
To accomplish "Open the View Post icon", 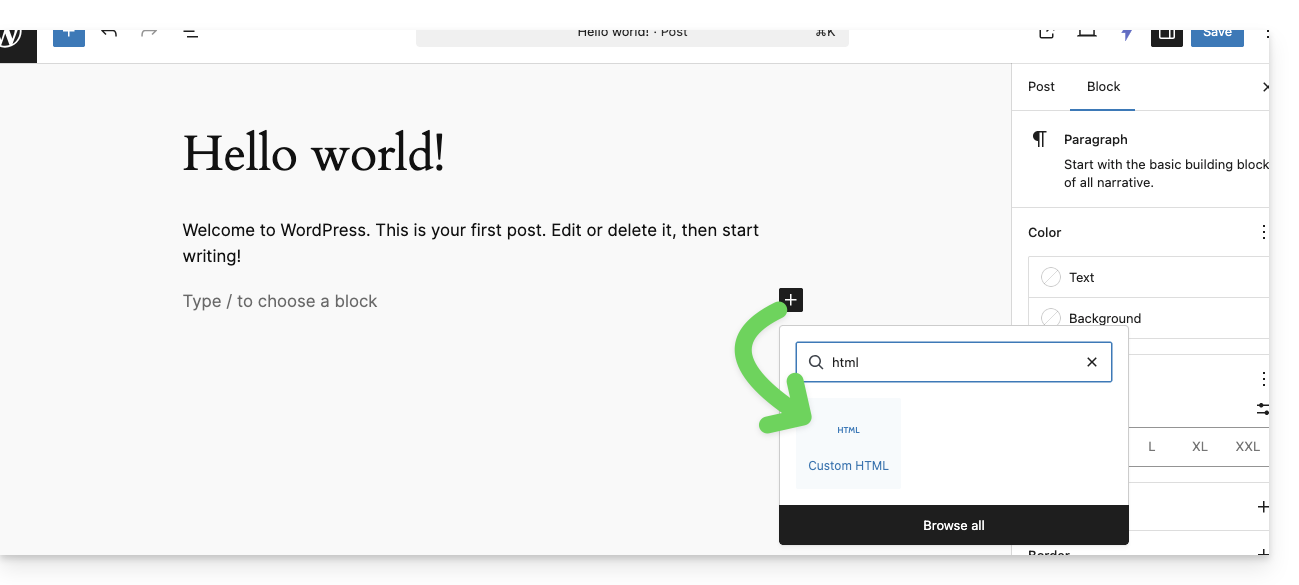I will 1046,33.
